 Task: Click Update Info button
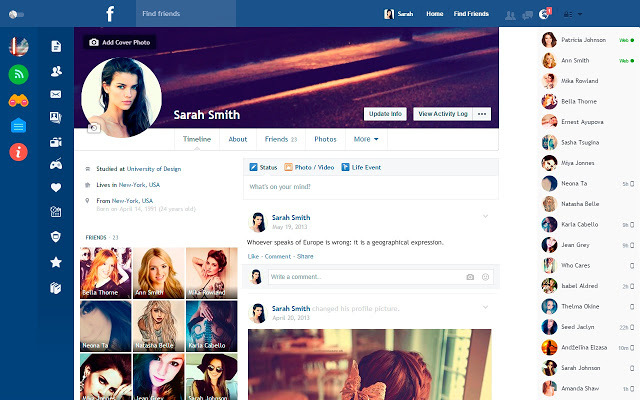pyautogui.click(x=385, y=114)
